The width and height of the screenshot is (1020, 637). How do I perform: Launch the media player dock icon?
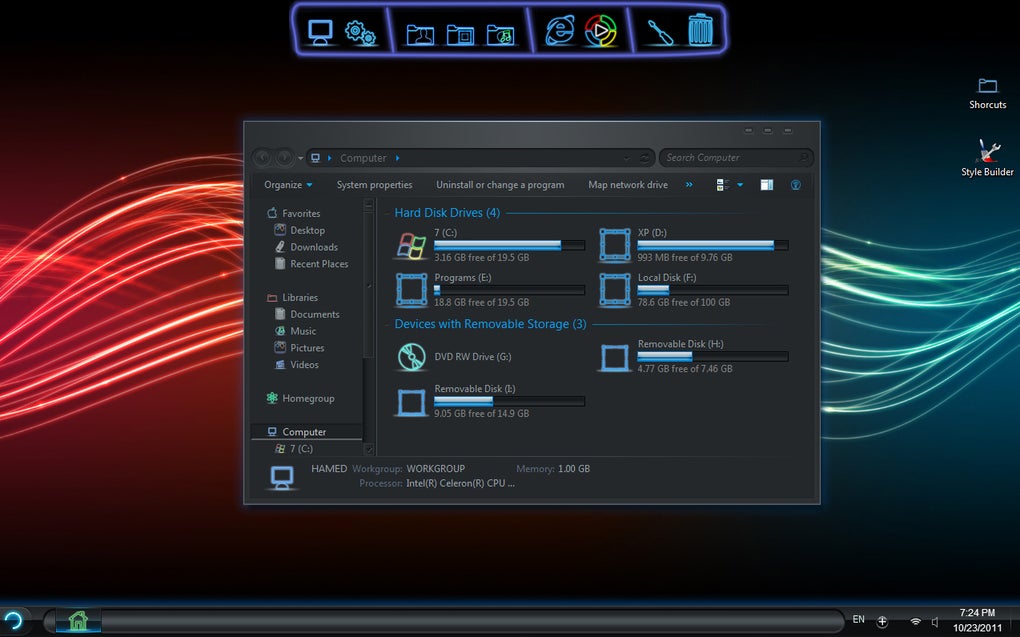(599, 32)
